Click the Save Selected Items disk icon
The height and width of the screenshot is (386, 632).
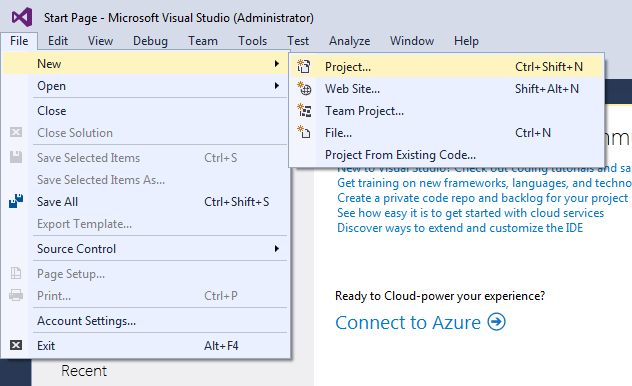pyautogui.click(x=16, y=157)
